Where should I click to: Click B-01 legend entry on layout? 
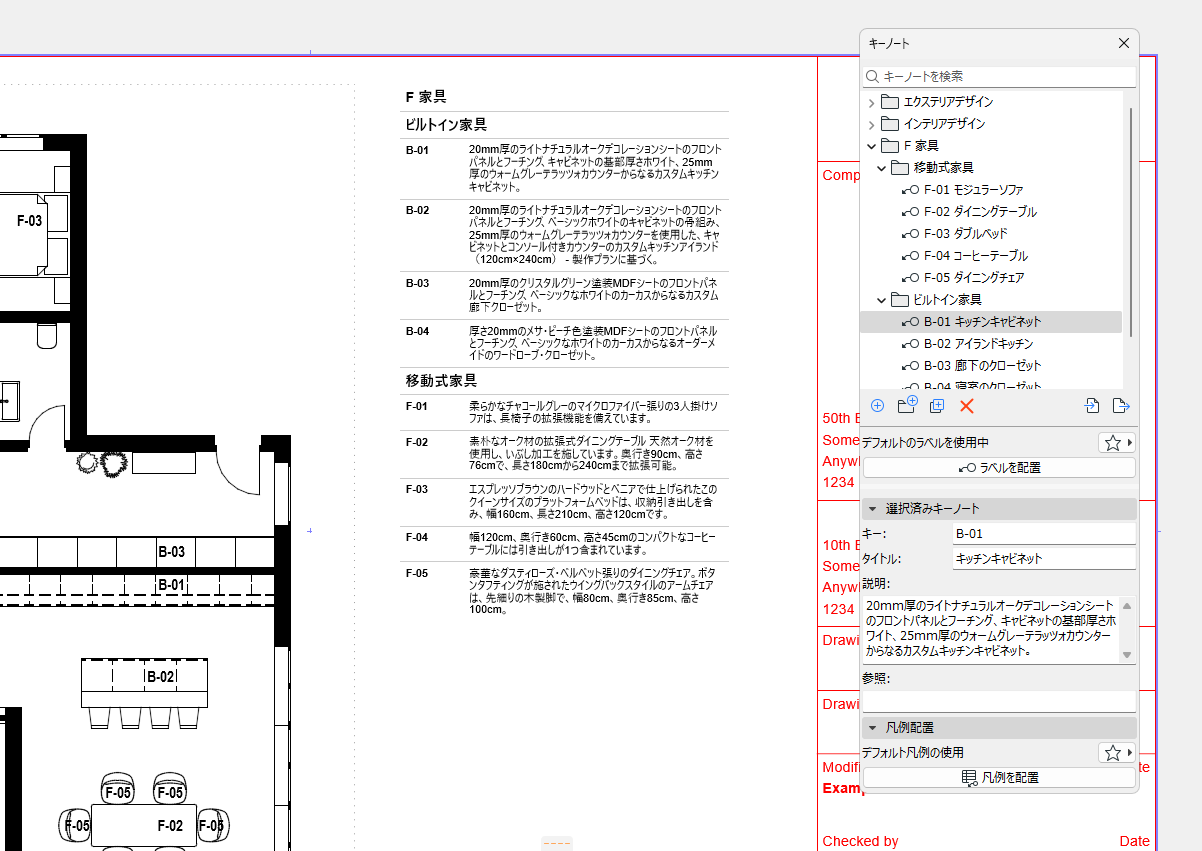564,168
